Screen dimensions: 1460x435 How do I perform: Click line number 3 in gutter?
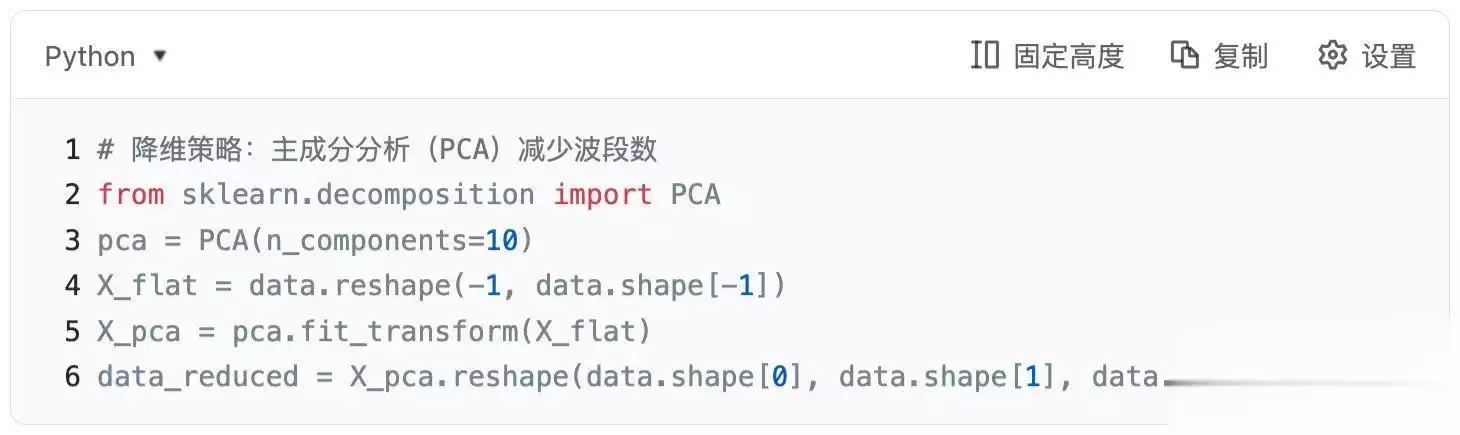(72, 240)
